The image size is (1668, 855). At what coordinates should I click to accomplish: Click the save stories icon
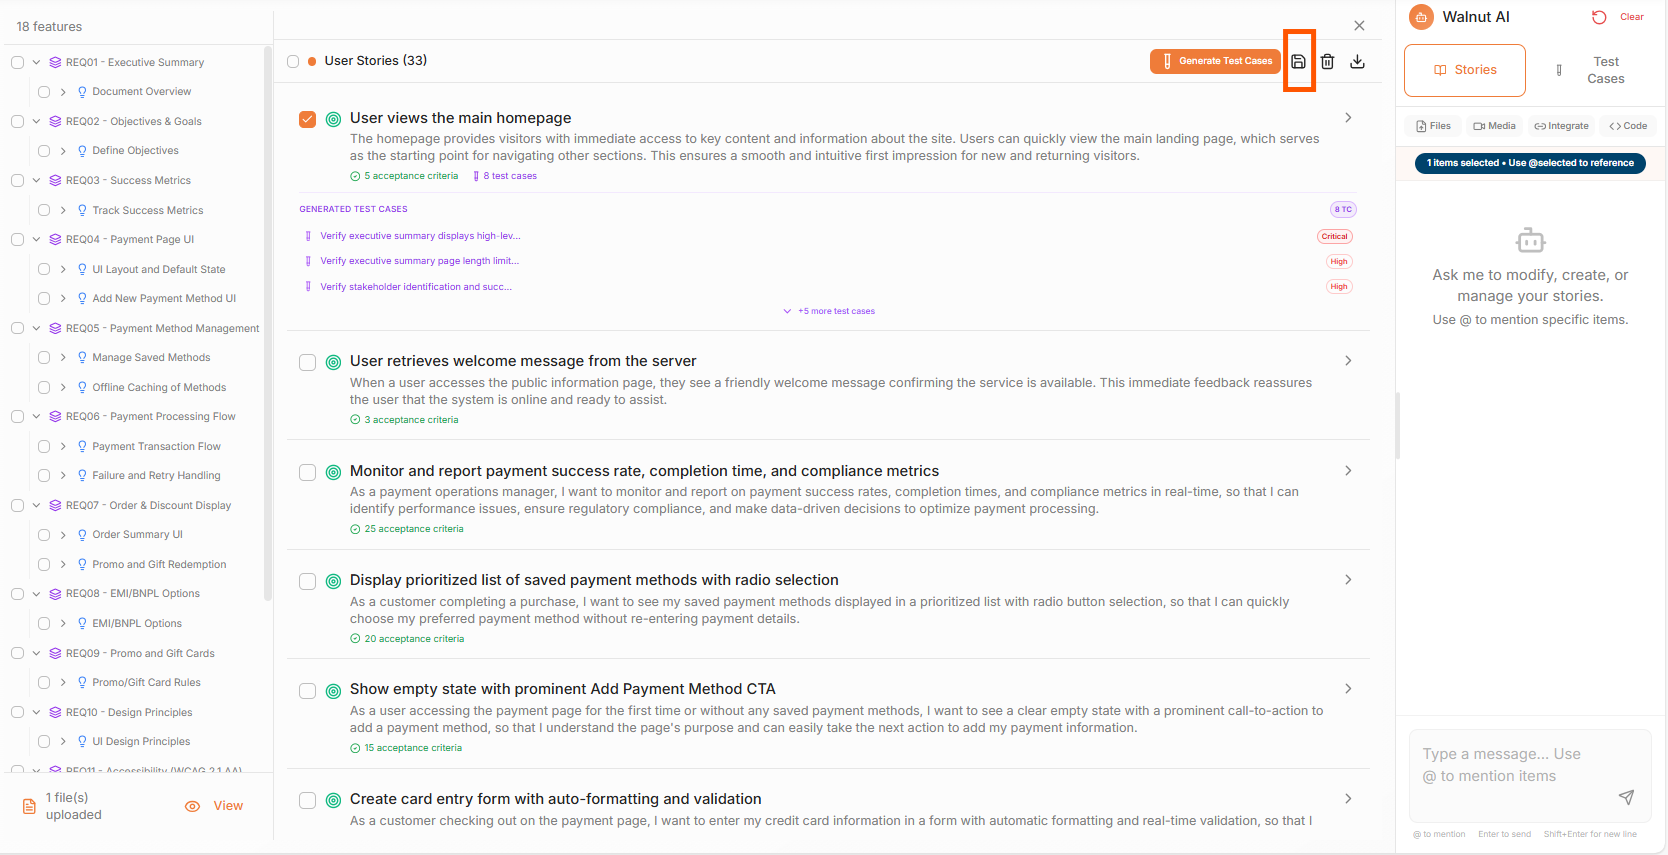pyautogui.click(x=1298, y=62)
